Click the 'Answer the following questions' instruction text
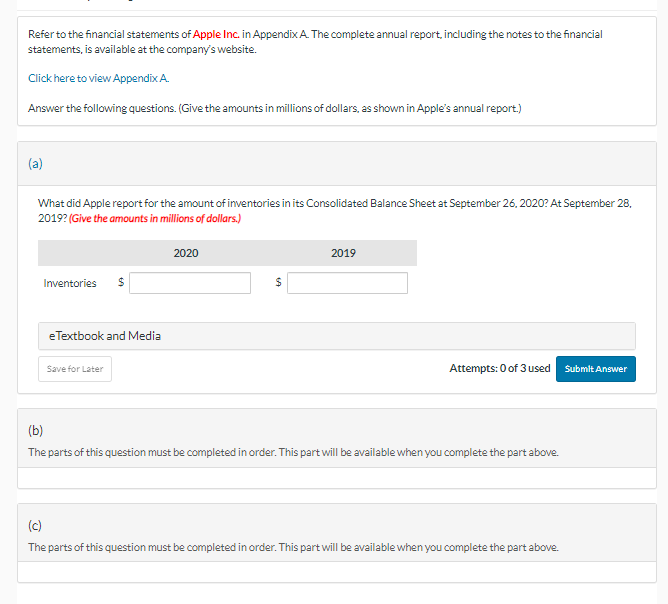The height and width of the screenshot is (604, 668). click(275, 108)
